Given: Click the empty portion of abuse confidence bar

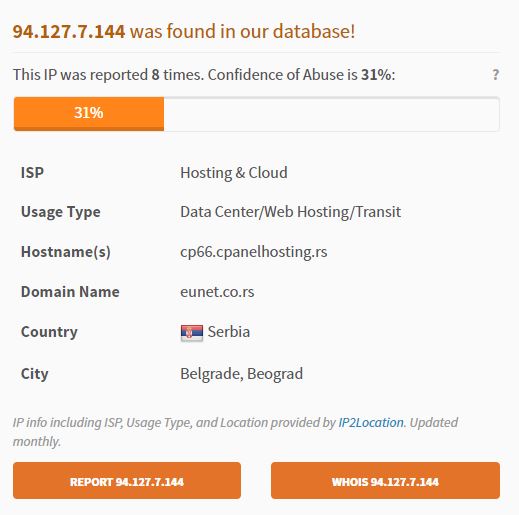Looking at the screenshot, I should click(x=331, y=114).
